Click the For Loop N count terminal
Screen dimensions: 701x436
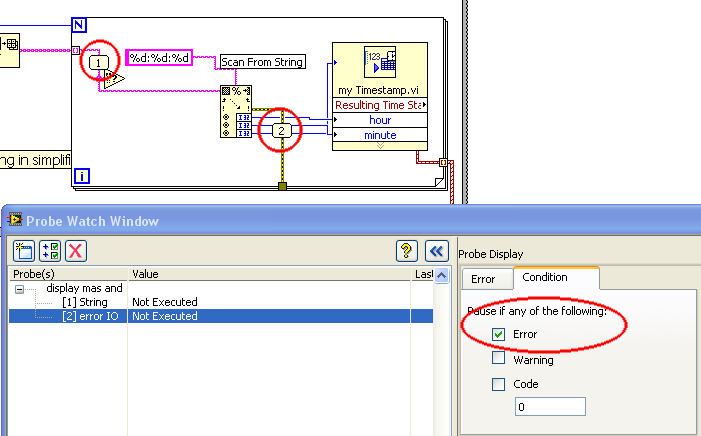pos(79,25)
